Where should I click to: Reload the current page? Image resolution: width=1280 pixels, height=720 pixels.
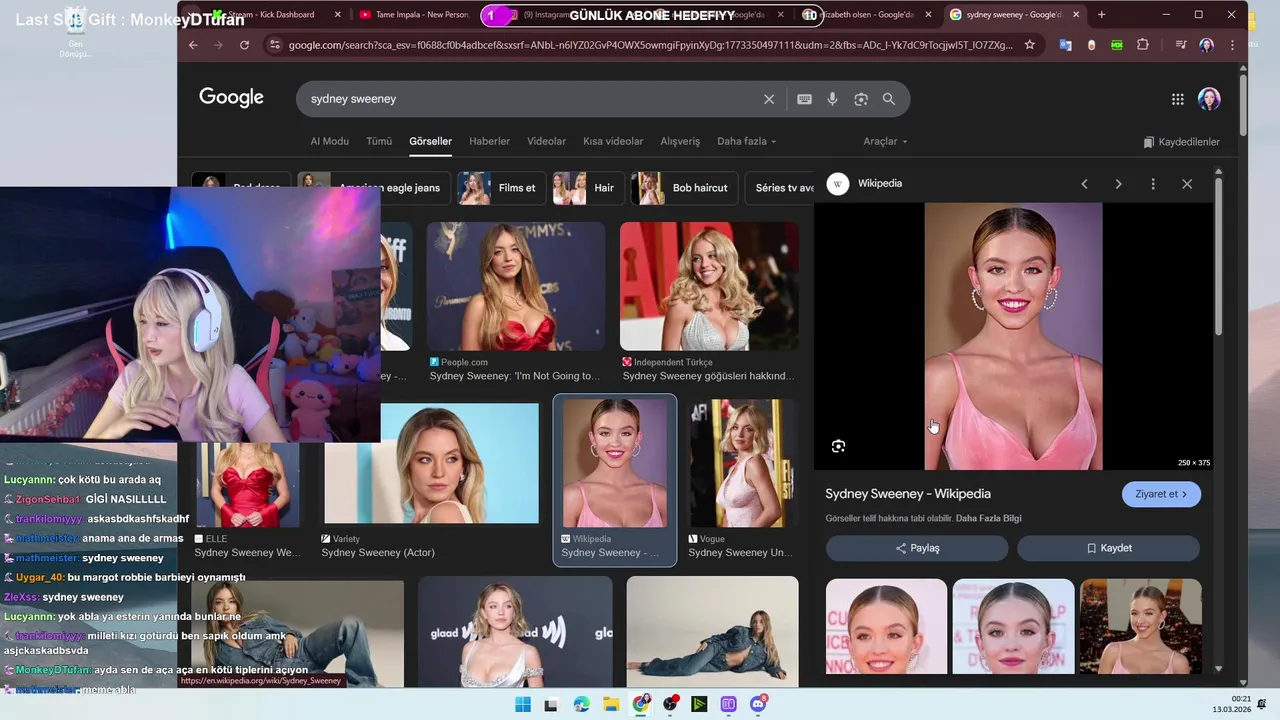pyautogui.click(x=244, y=45)
